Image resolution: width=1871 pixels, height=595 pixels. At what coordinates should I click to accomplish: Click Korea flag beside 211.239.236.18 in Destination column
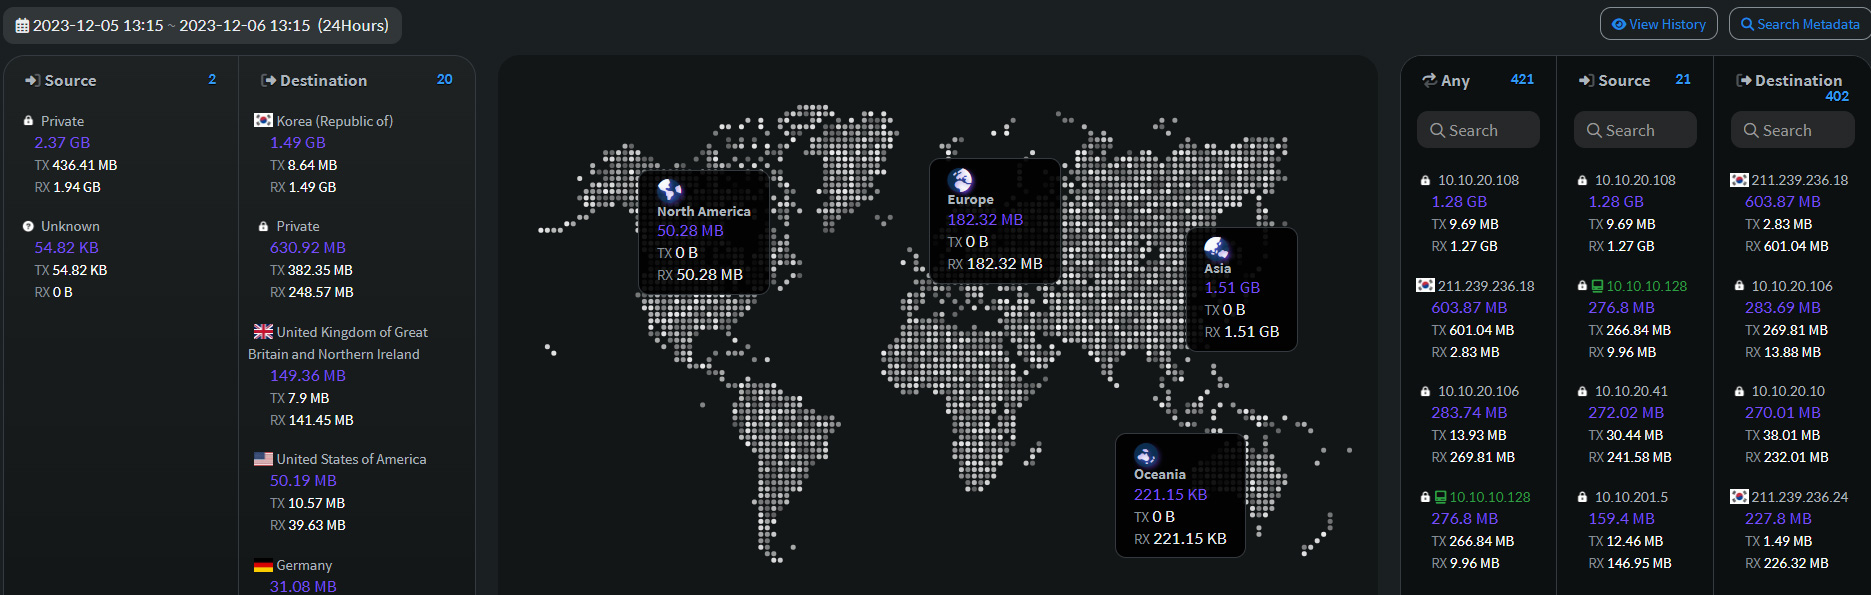[x=1739, y=180]
